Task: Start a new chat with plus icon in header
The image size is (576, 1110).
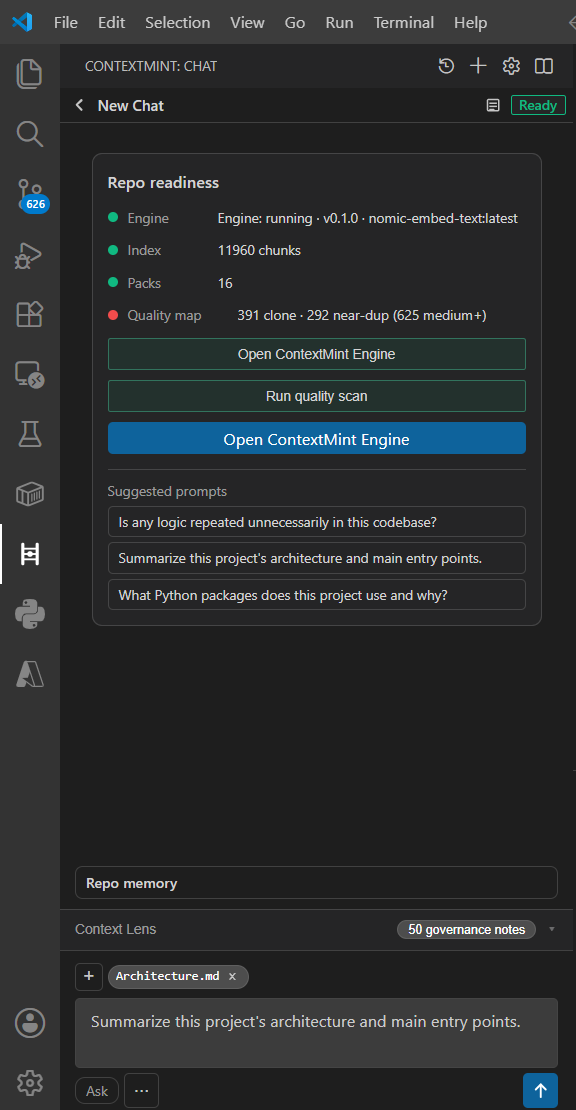Action: point(478,67)
